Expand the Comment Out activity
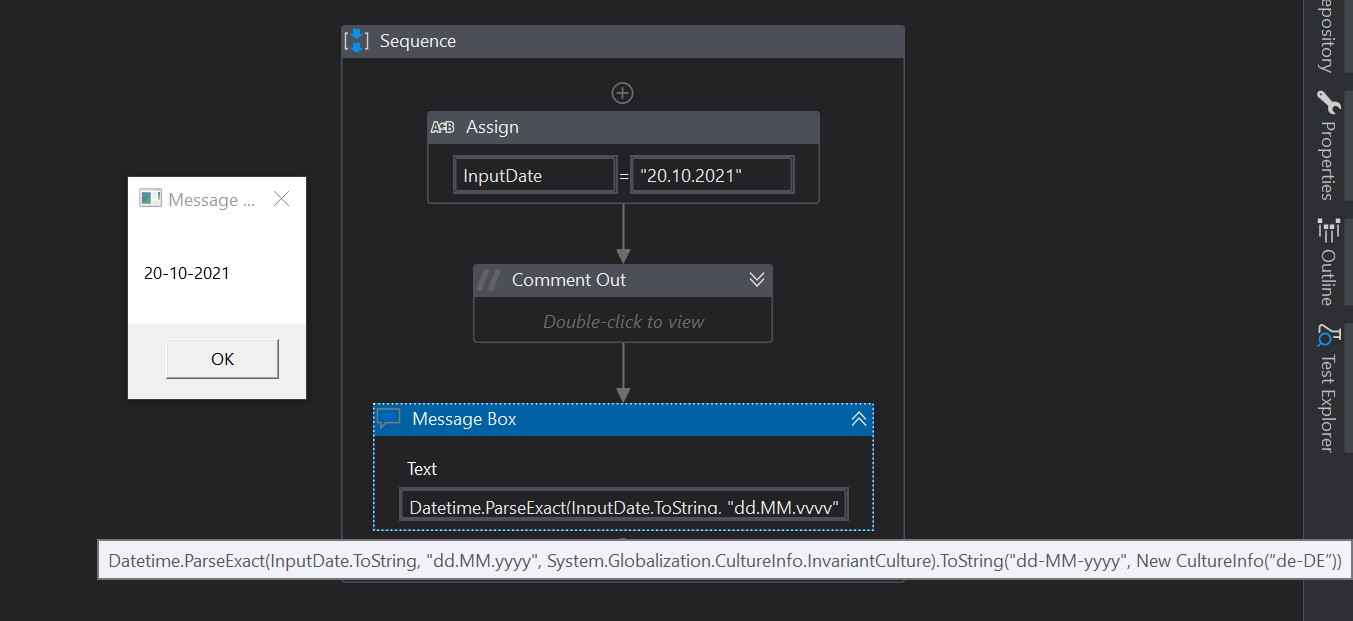 coord(757,280)
